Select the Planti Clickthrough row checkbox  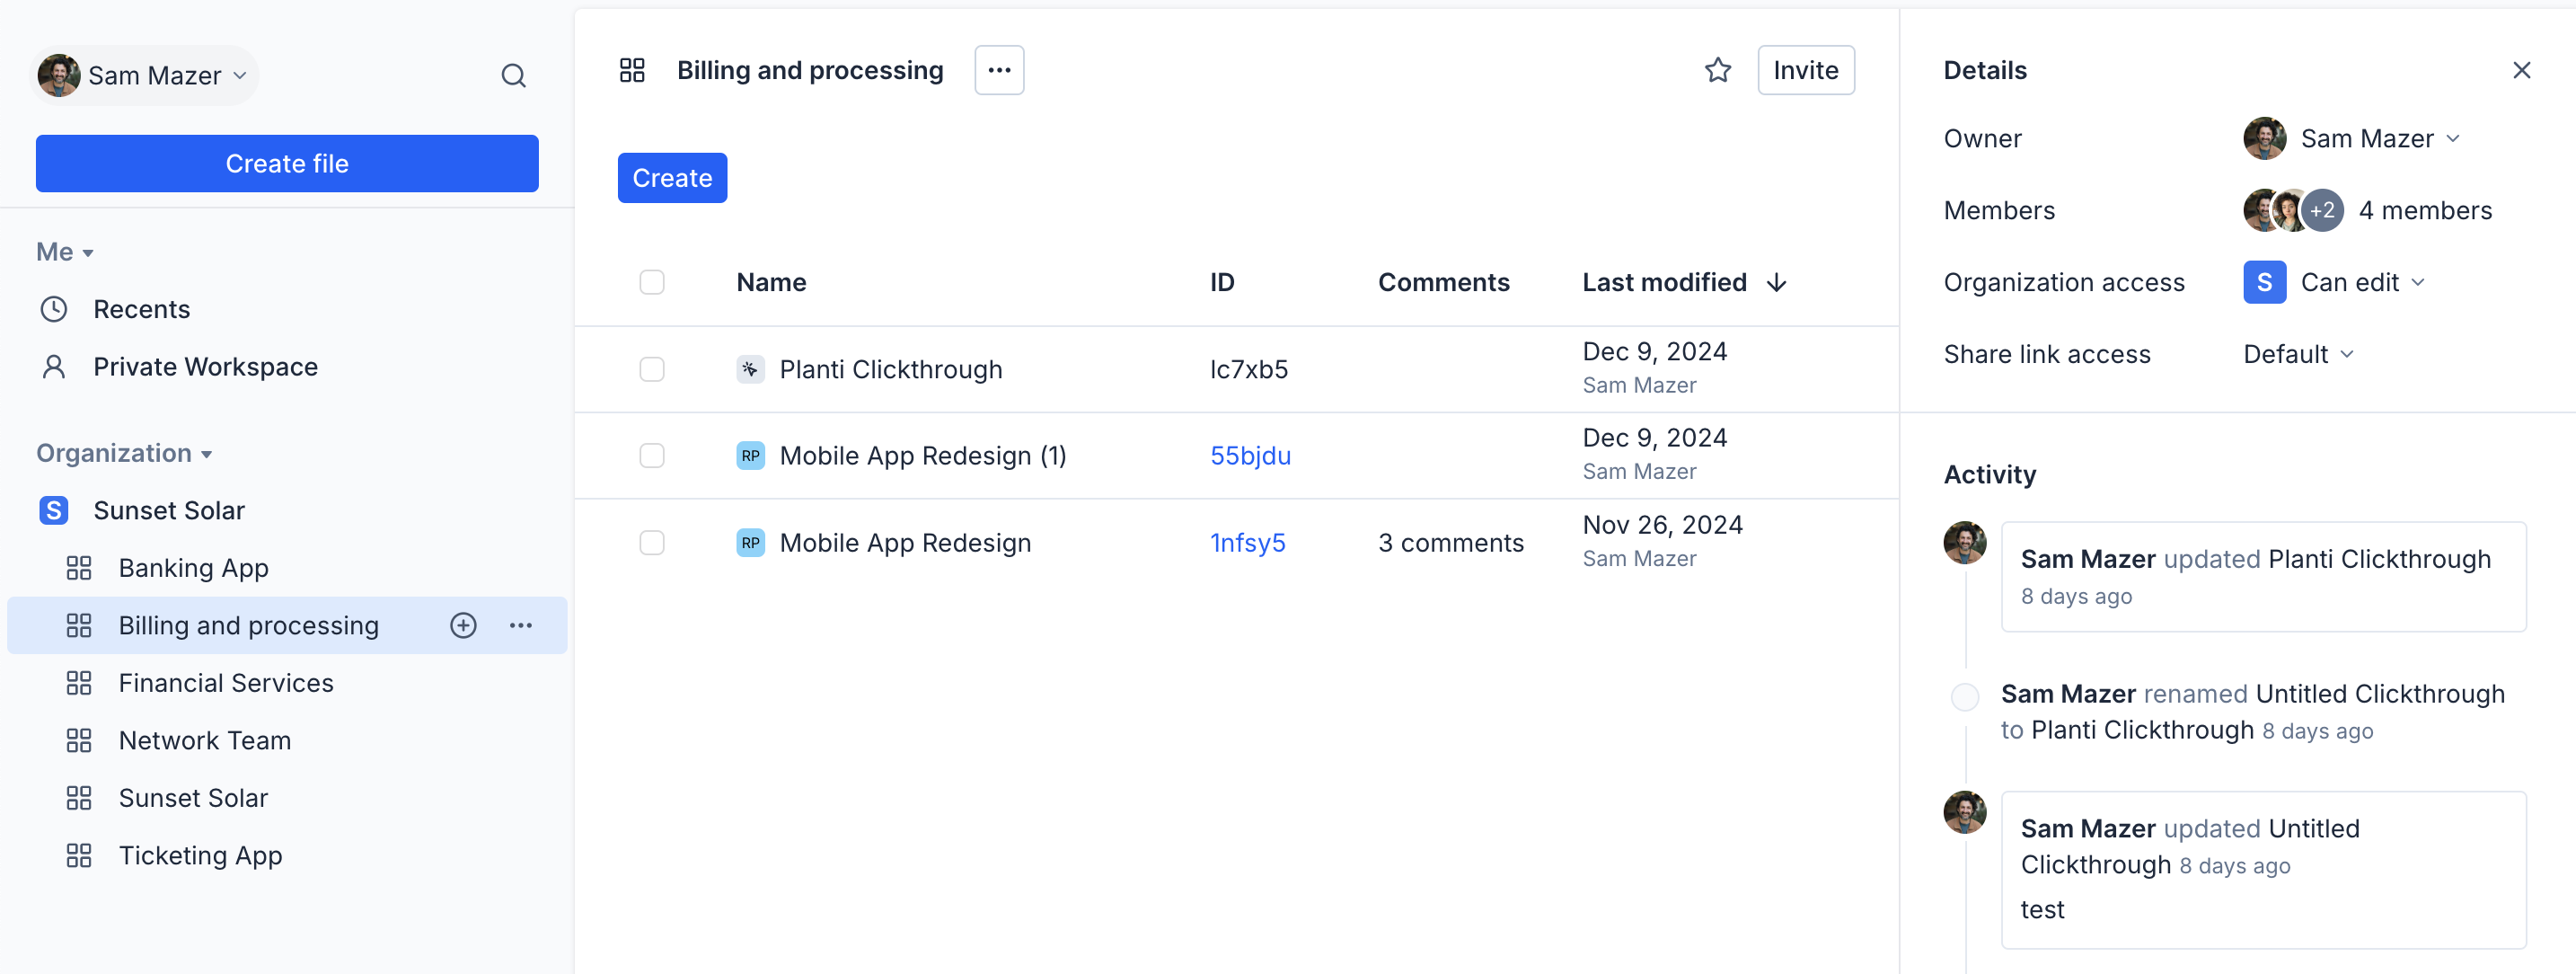pos(651,369)
